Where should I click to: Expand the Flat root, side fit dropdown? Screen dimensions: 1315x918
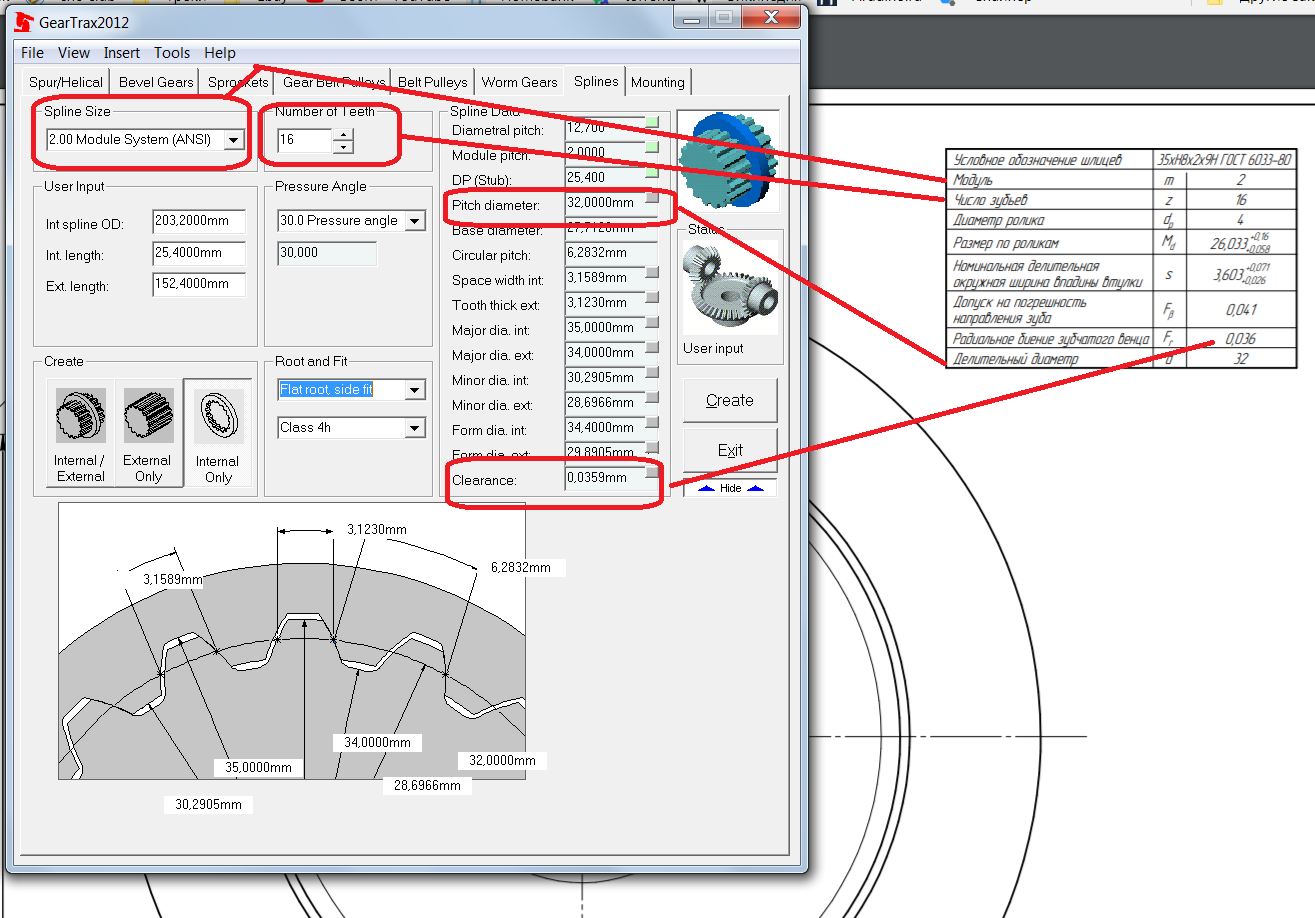point(415,390)
